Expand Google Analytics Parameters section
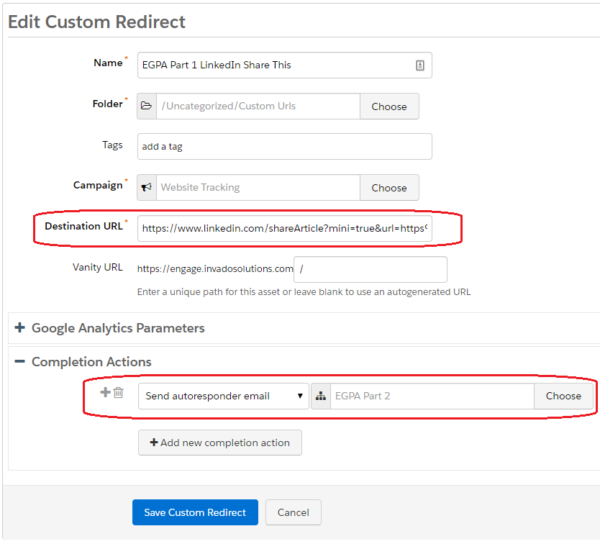The width and height of the screenshot is (600, 544). pos(20,327)
